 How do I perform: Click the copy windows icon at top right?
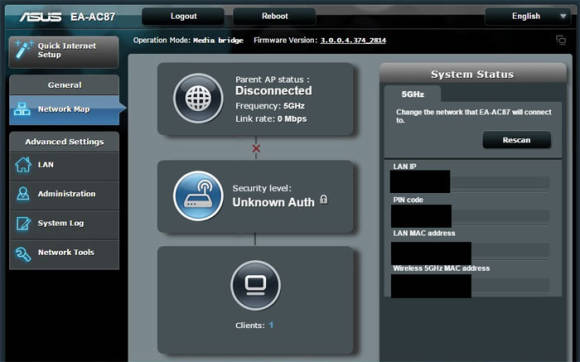pos(561,40)
